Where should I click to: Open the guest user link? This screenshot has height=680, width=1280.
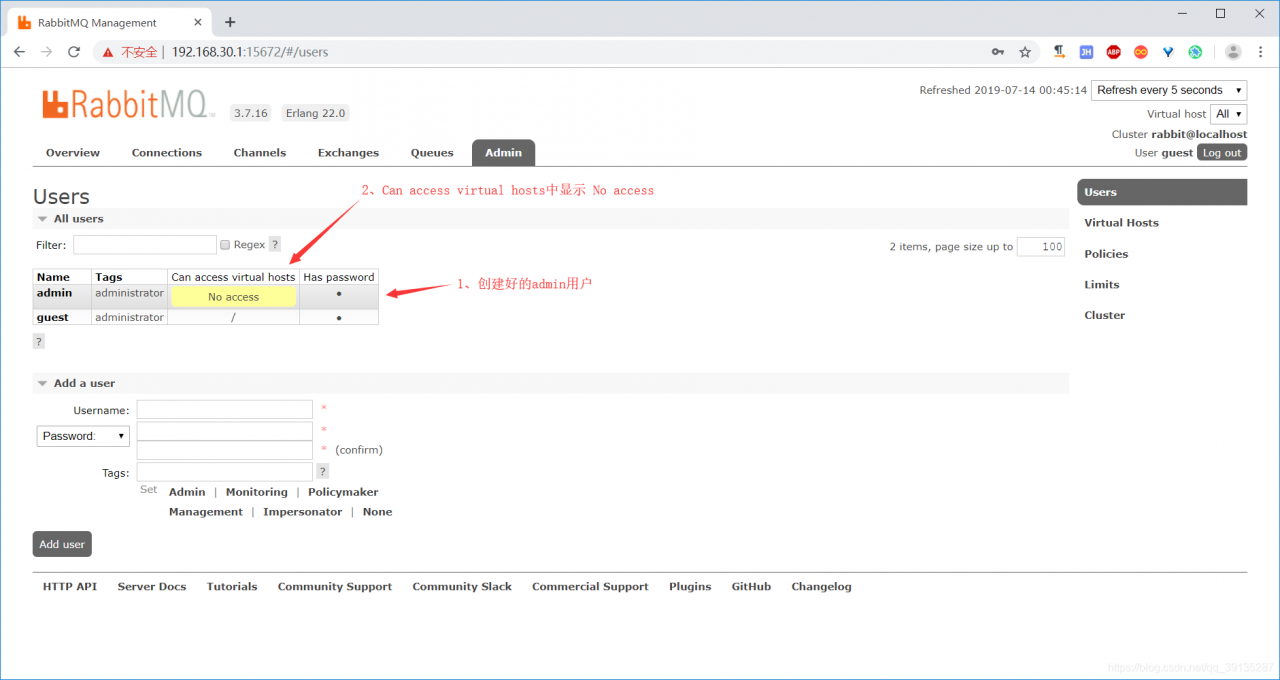(52, 317)
